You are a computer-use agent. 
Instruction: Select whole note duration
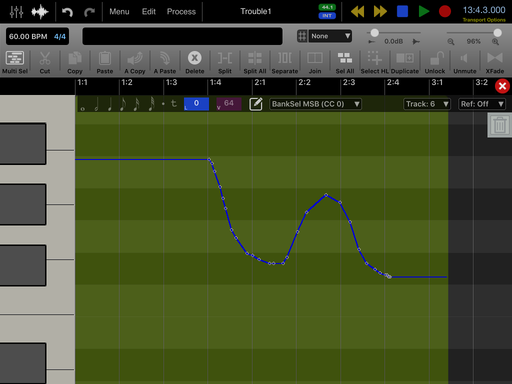pyautogui.click(x=83, y=108)
